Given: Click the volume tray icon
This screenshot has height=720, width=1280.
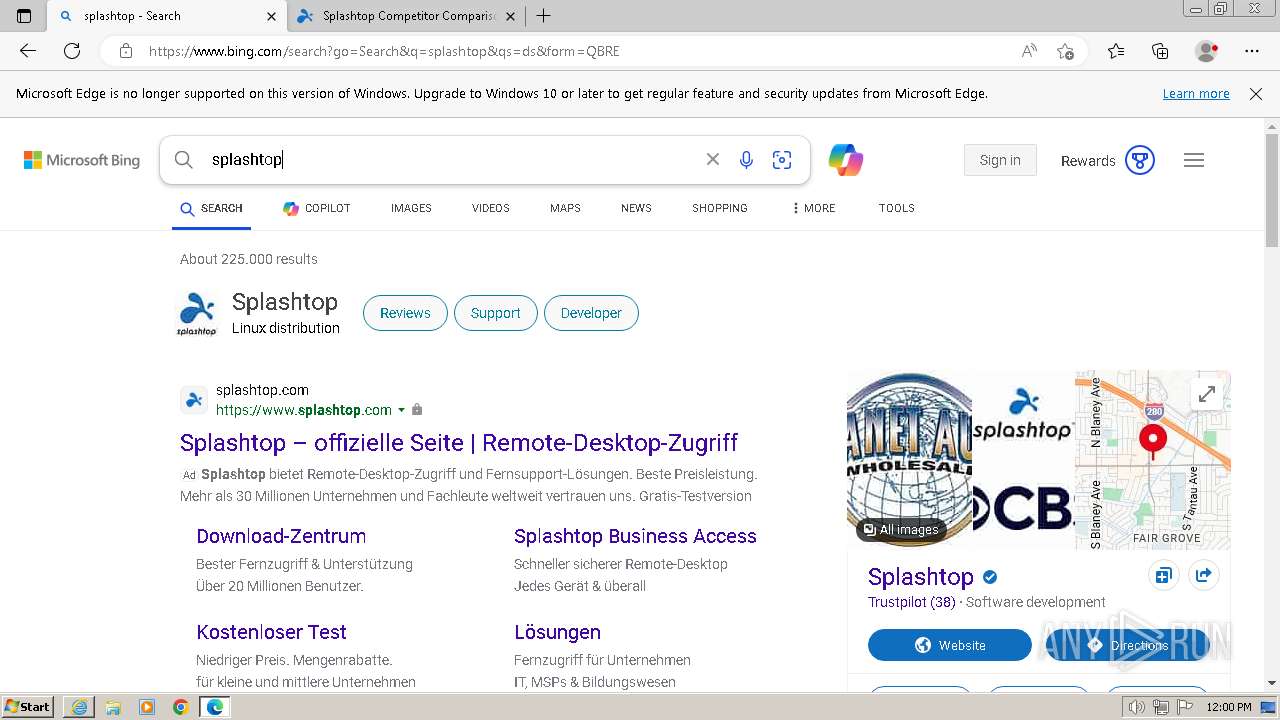Looking at the screenshot, I should click(x=1137, y=707).
